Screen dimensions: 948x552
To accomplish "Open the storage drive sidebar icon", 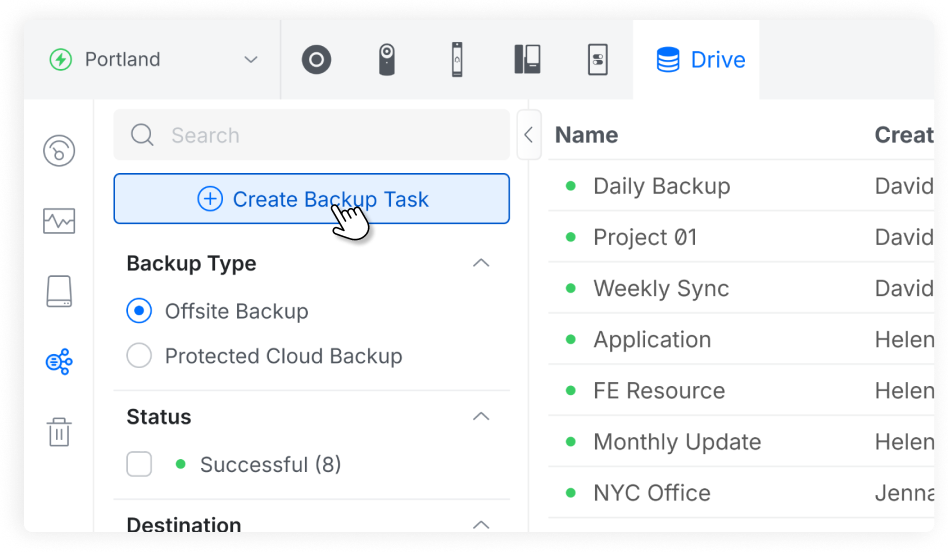I will tap(59, 291).
